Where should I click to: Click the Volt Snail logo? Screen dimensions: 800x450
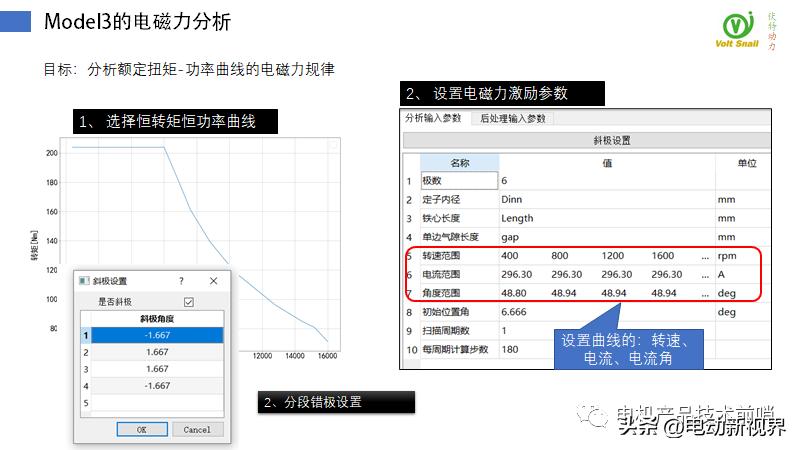[x=738, y=30]
